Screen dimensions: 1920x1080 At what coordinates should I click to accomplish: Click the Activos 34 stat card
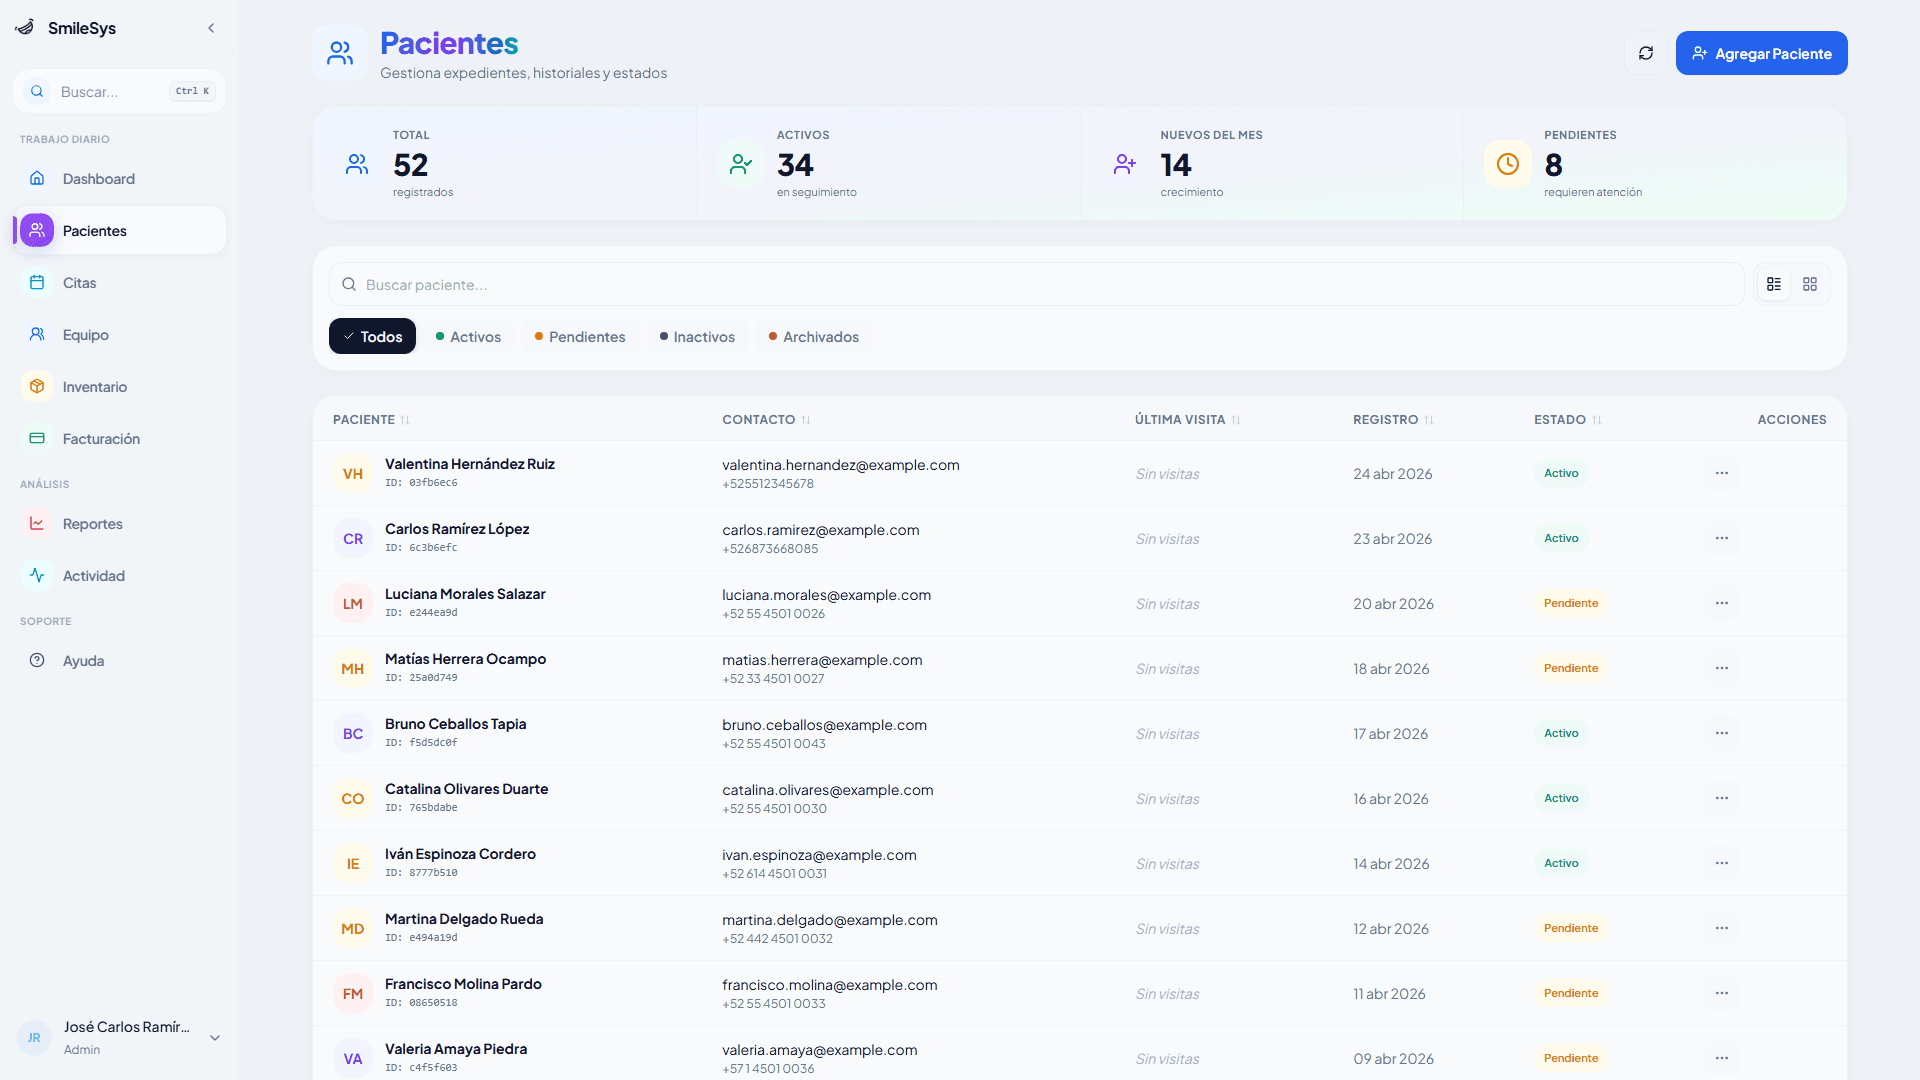pyautogui.click(x=888, y=163)
